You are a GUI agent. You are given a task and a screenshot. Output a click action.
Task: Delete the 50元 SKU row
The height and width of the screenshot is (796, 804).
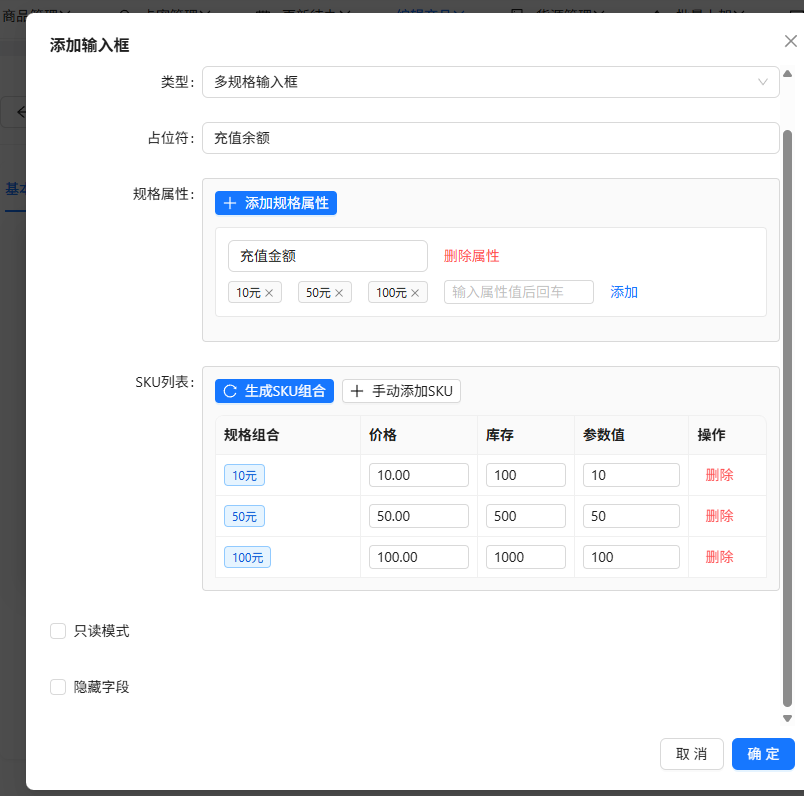719,516
